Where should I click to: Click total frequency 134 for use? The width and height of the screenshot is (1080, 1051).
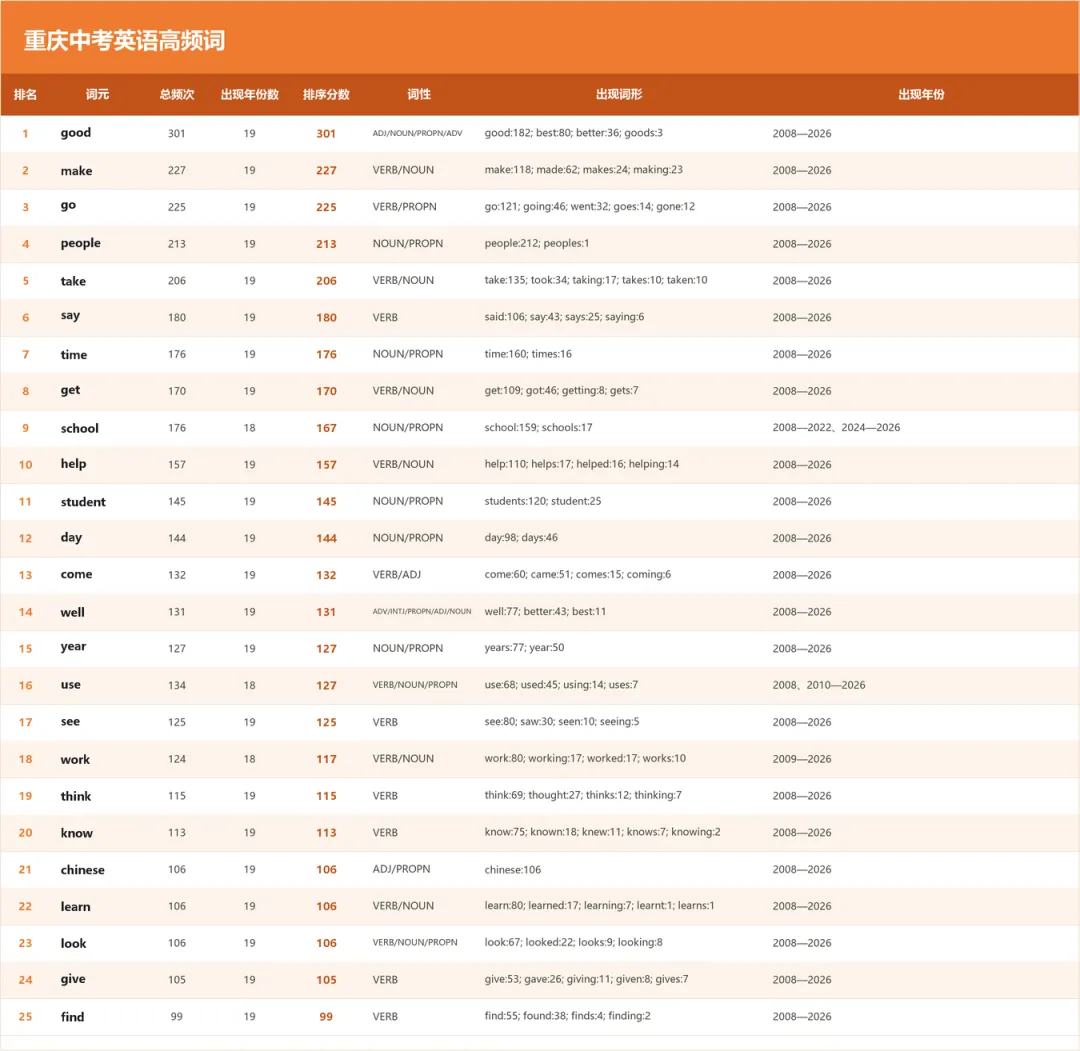177,685
